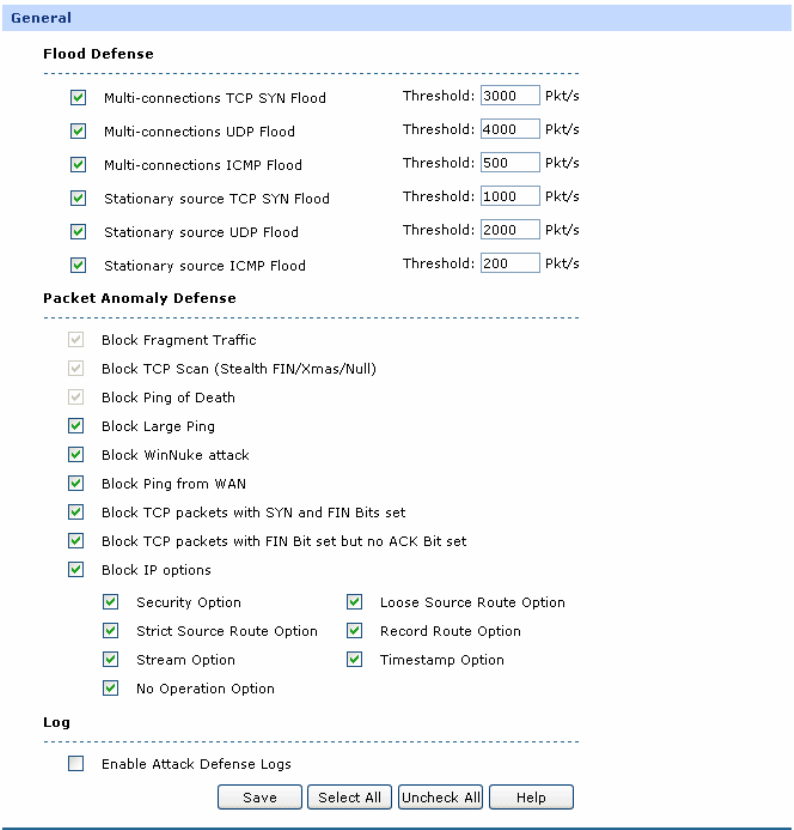Uncheck No Operation Option
This screenshot has width=794, height=830.
(x=110, y=689)
